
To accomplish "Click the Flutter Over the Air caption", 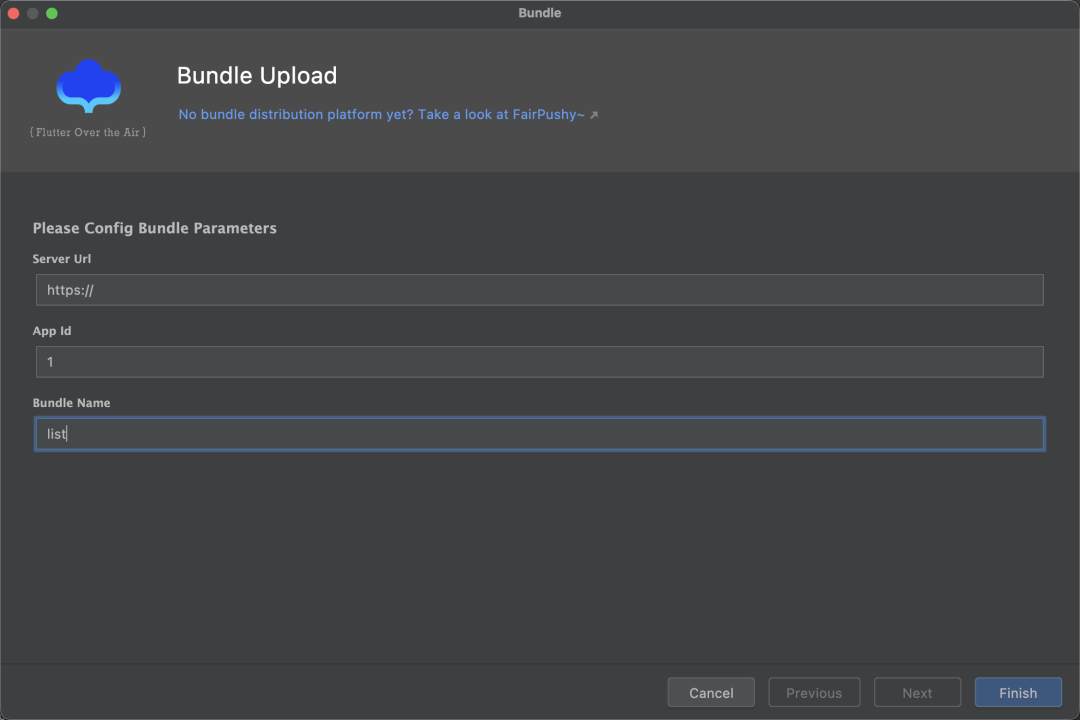I will [x=88, y=132].
